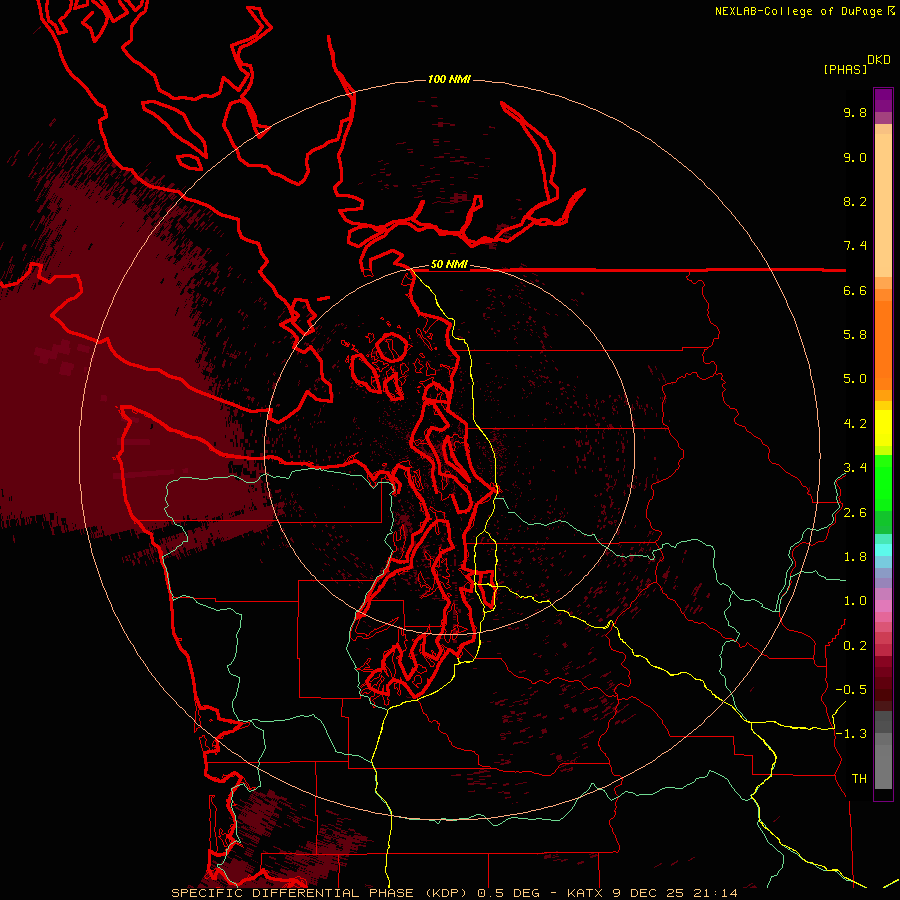This screenshot has width=900, height=900.
Task: Click the 5.8 value on color scale
Action: [855, 335]
